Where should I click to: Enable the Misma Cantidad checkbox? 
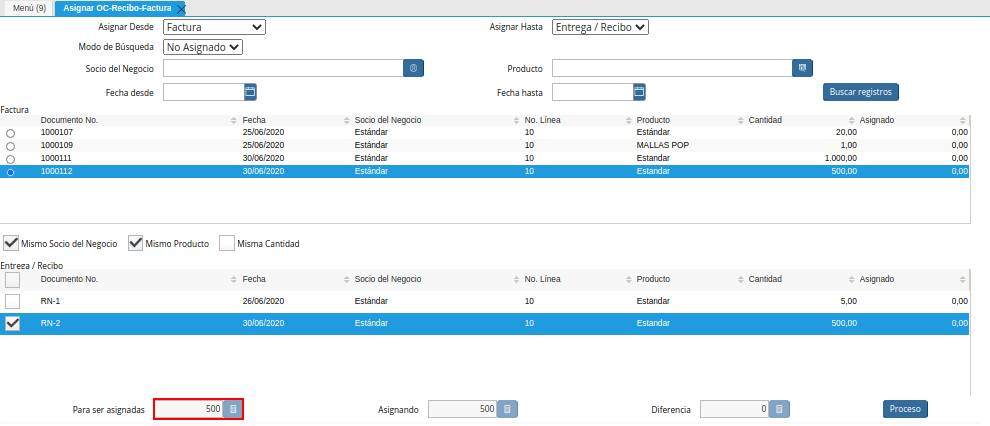pos(227,243)
